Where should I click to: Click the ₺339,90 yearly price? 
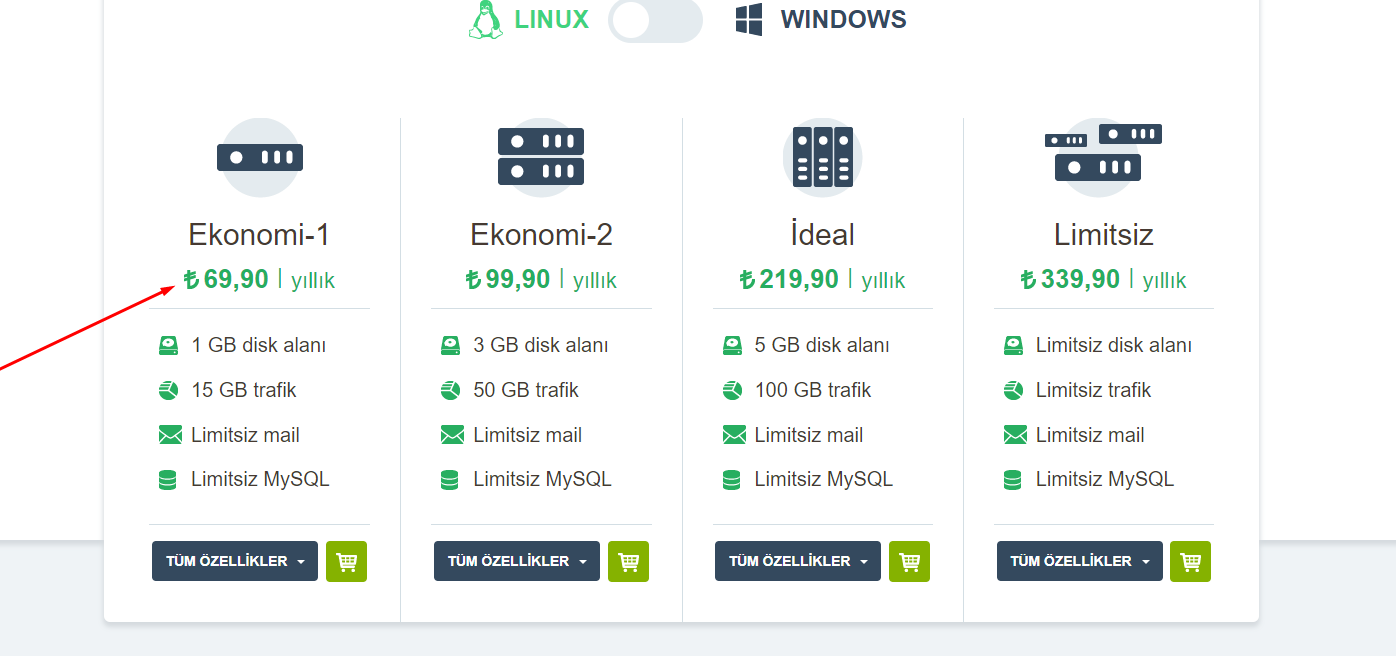(1103, 279)
